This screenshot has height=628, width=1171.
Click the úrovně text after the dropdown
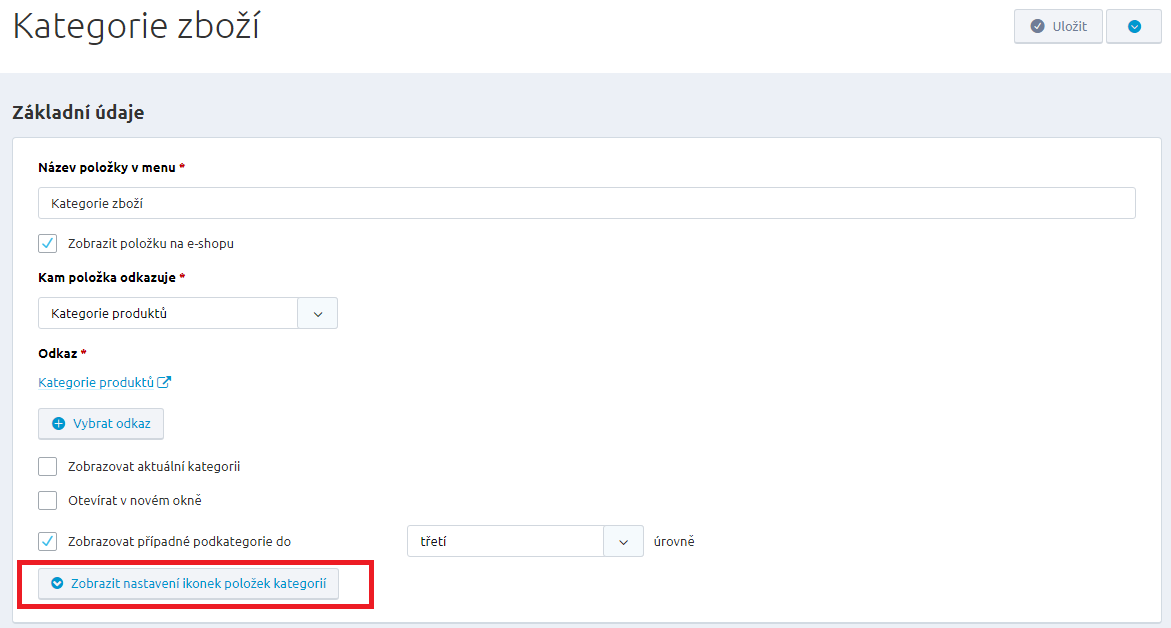point(674,541)
